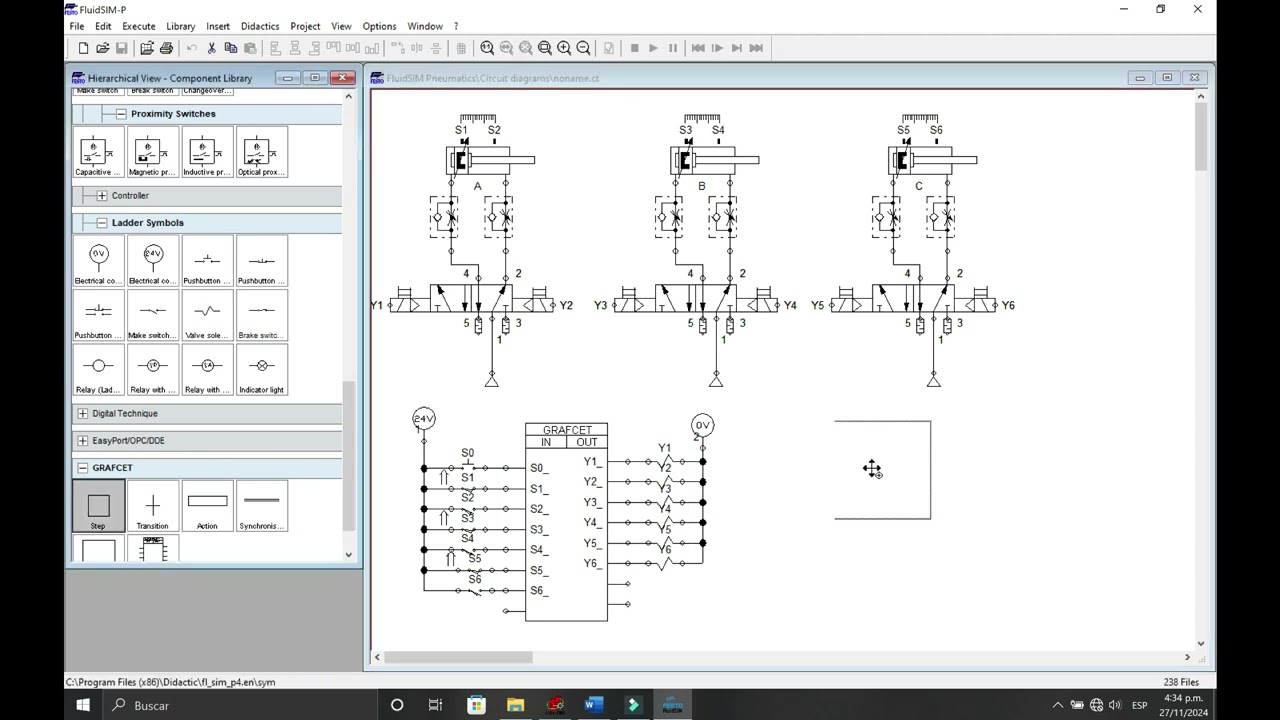Click the ESP language indicator in tray

[1139, 706]
